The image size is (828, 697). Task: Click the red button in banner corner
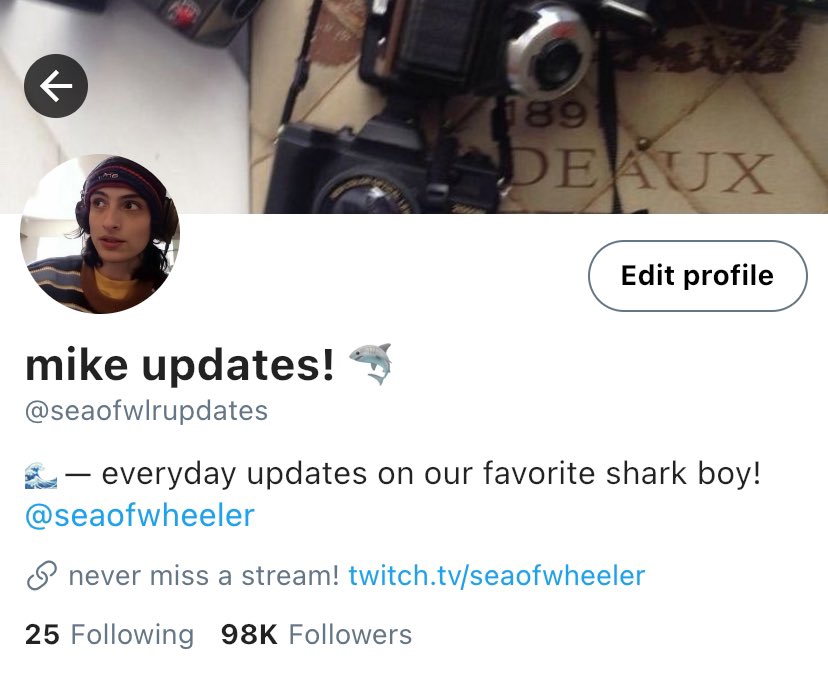click(x=183, y=15)
